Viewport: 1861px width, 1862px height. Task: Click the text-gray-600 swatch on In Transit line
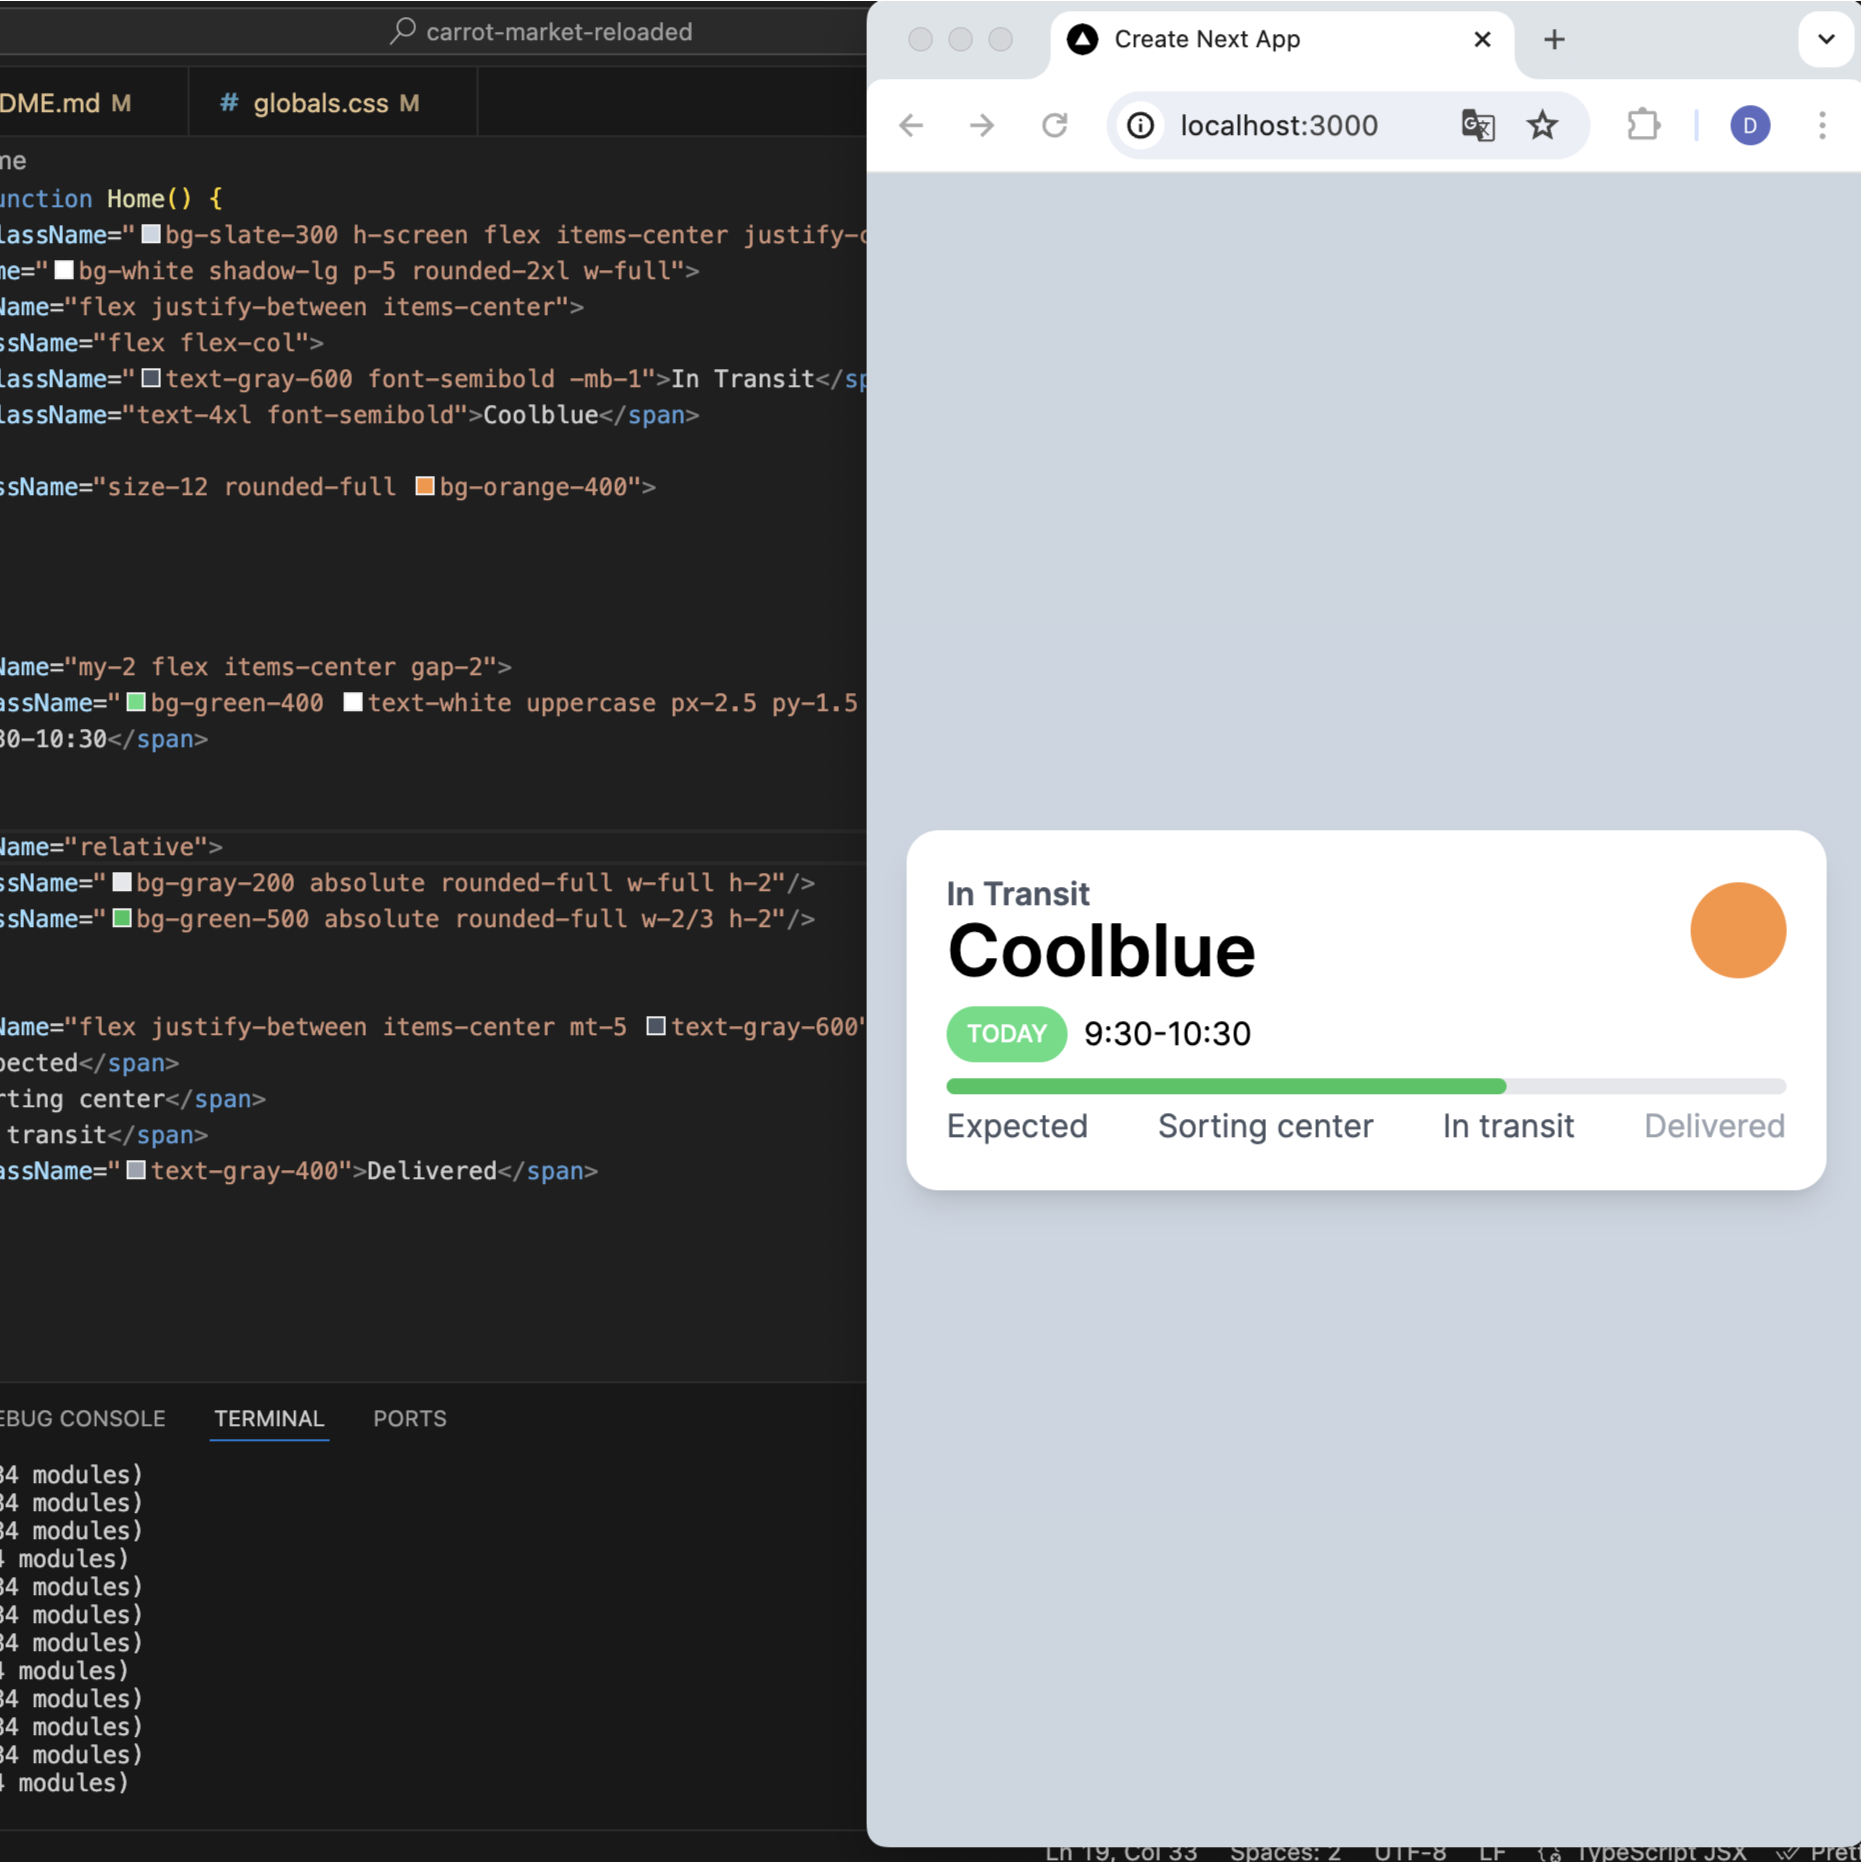pos(151,378)
